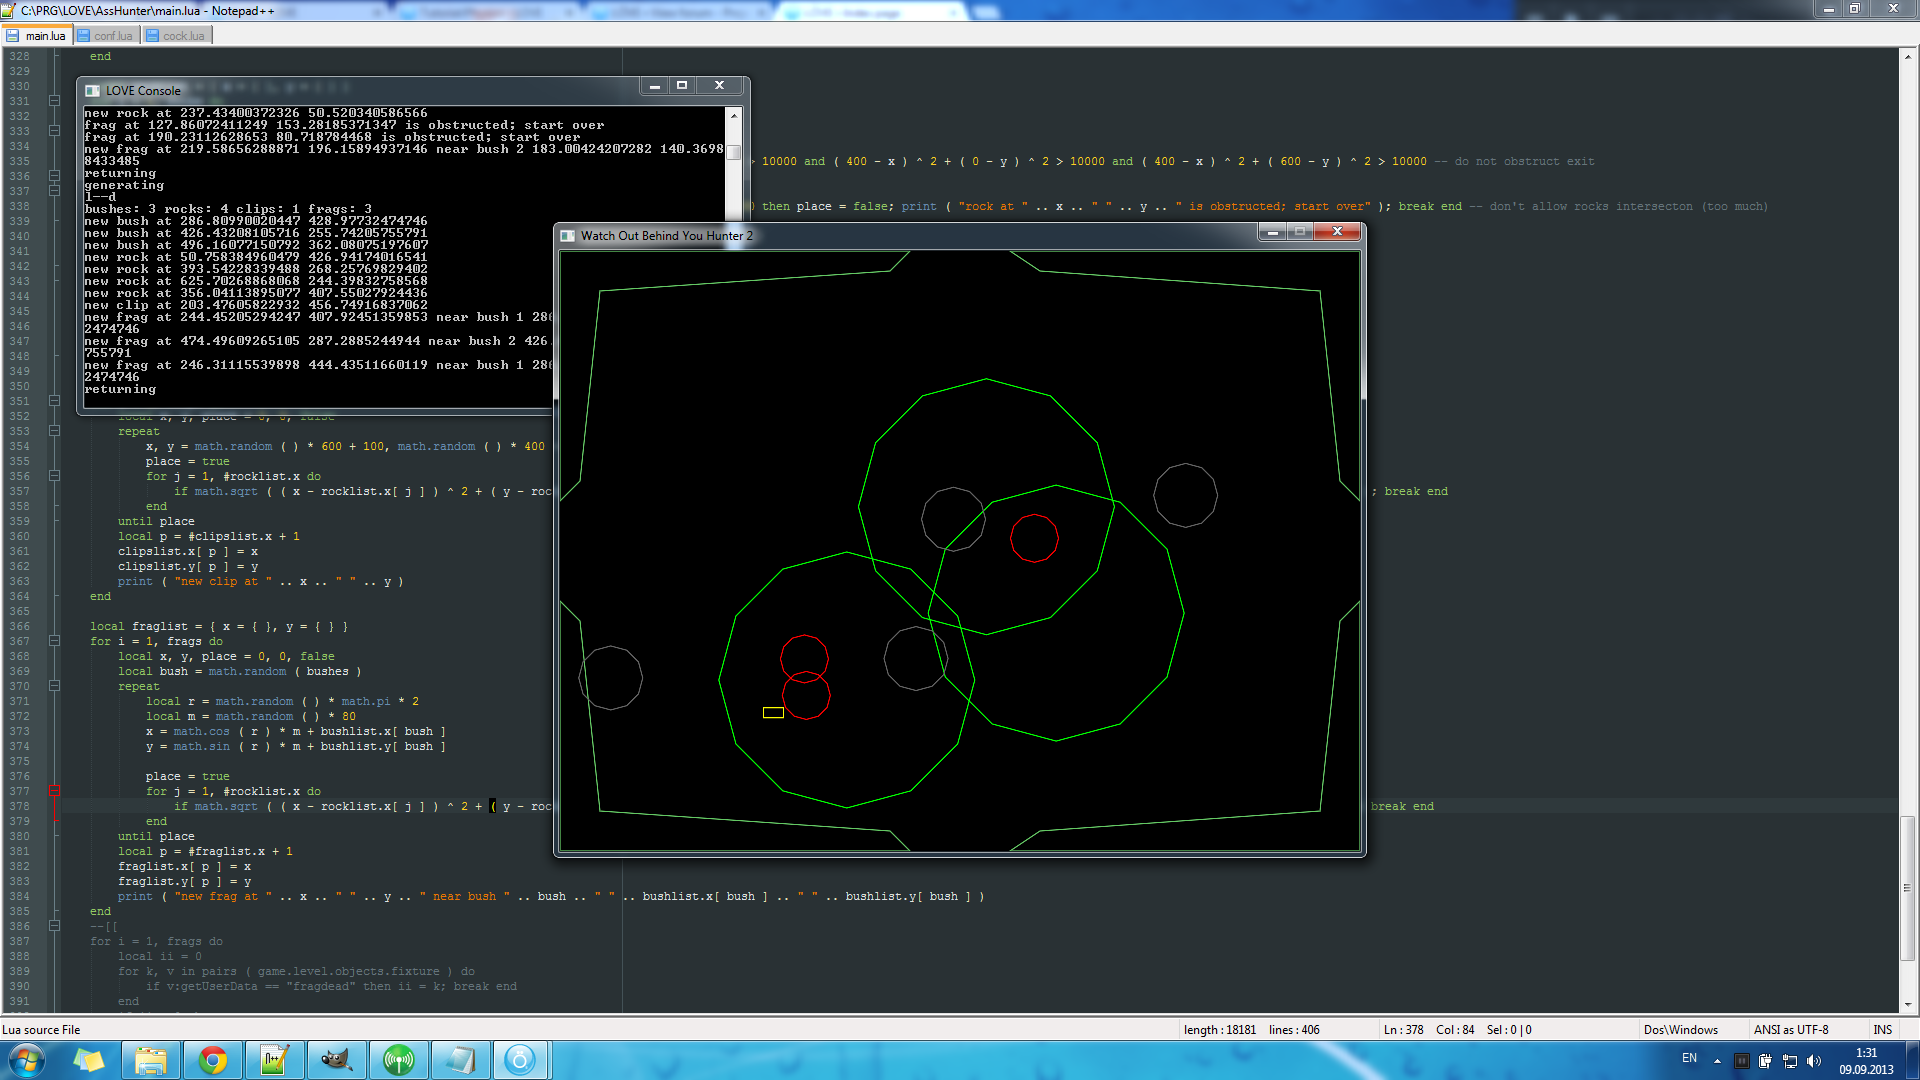Viewport: 1920px width, 1080px height.
Task: Collapse the red fold marker at line 377
Action: 55,791
